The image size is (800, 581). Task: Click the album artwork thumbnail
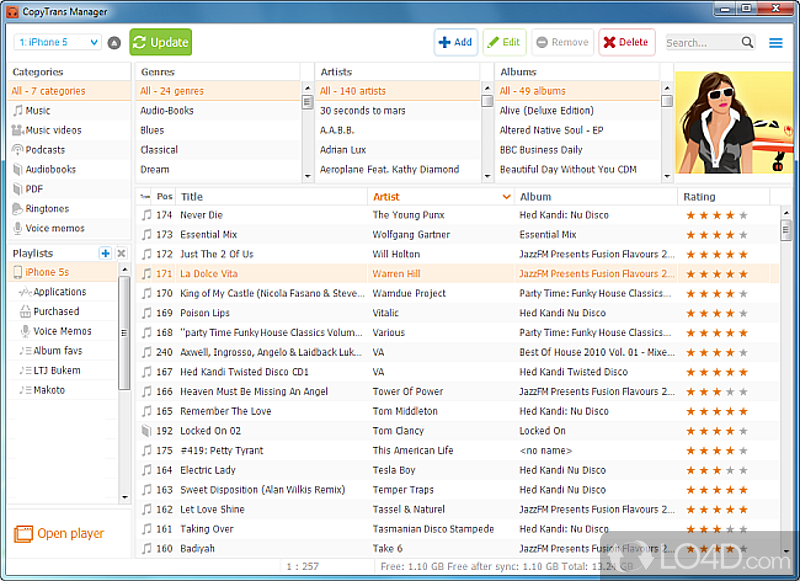(734, 122)
